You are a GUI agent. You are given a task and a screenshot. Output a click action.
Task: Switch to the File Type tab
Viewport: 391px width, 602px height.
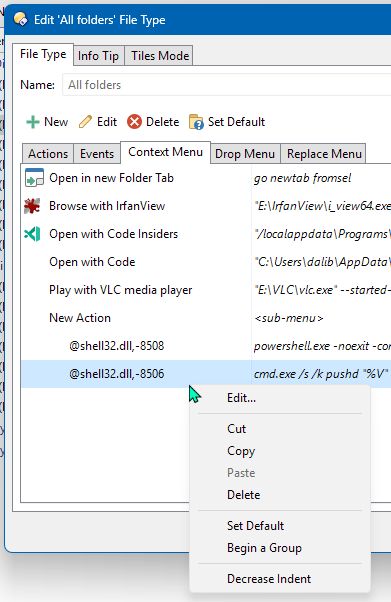(43, 55)
